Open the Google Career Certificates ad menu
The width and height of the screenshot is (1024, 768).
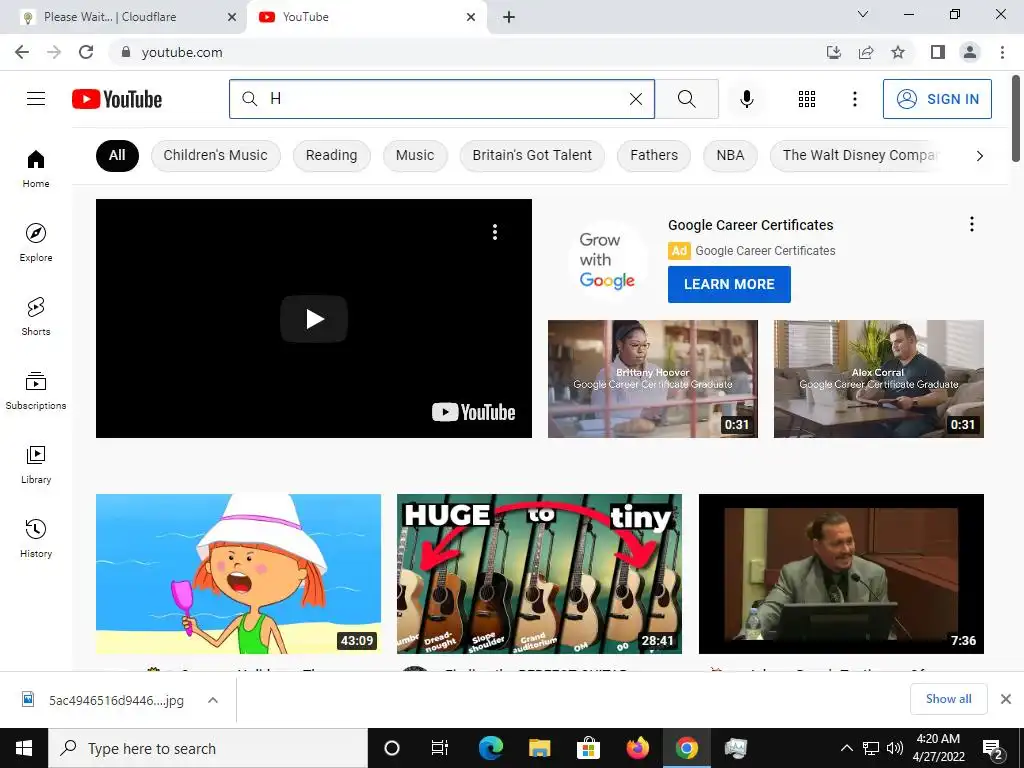pyautogui.click(x=972, y=224)
